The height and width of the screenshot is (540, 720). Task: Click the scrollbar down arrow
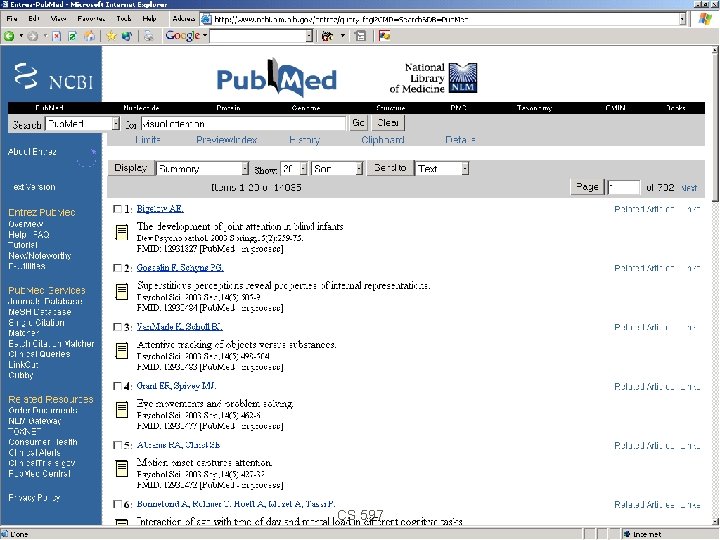[x=715, y=522]
